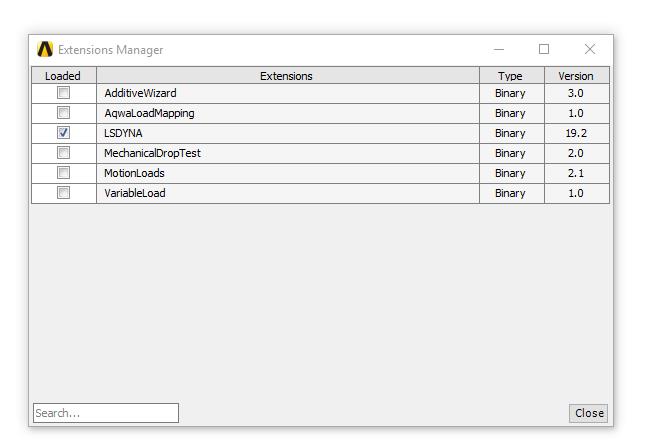Viewport: 664px width, 446px height.
Task: Click Binary type in AdditiveWizard row
Action: (510, 94)
